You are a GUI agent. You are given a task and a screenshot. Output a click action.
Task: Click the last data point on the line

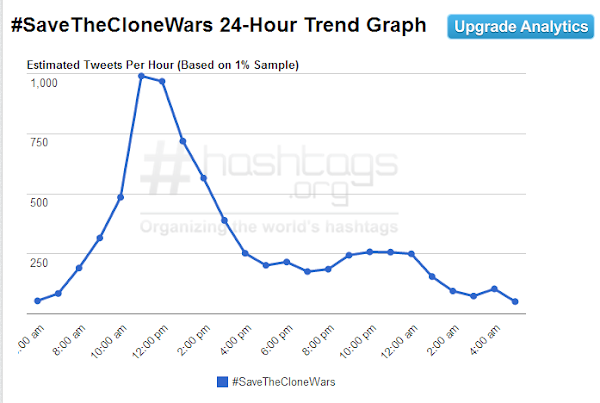pos(515,301)
